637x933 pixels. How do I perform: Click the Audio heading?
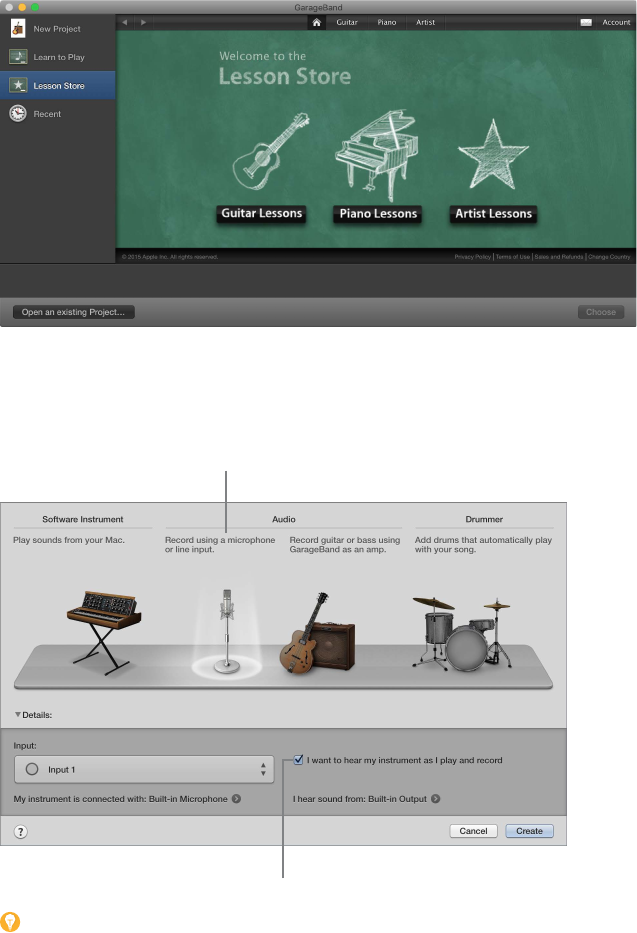tap(284, 519)
